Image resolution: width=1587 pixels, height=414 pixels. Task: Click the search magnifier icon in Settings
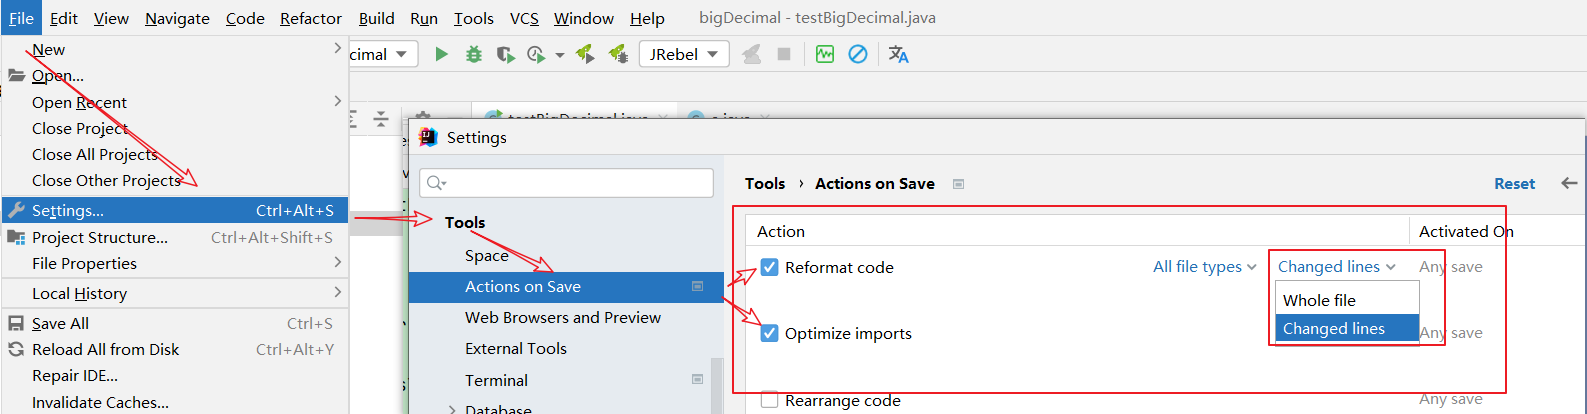click(x=436, y=182)
